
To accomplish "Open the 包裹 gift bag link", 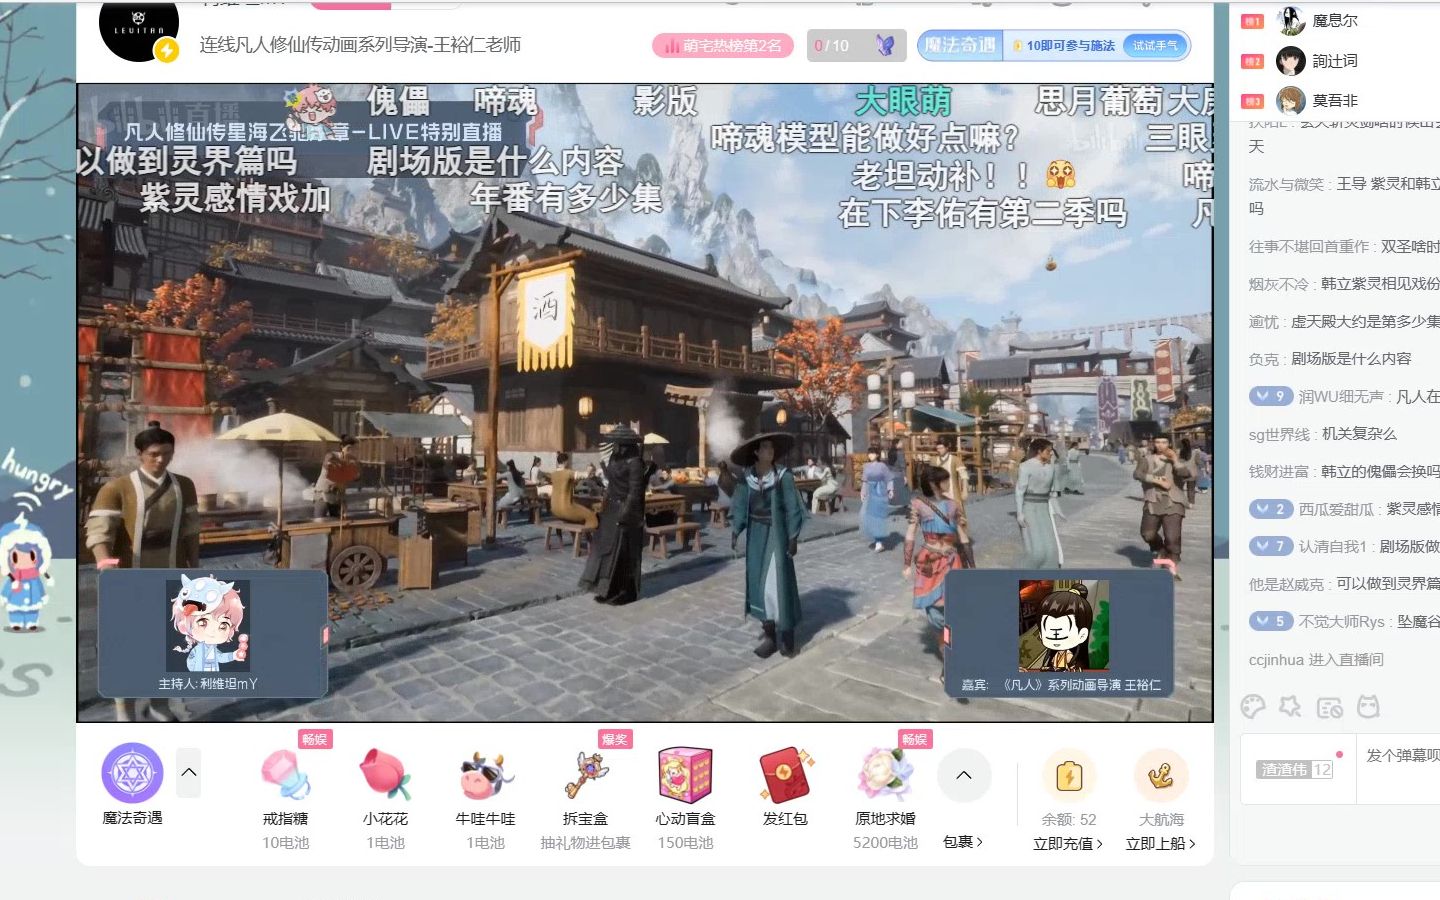I will (963, 842).
